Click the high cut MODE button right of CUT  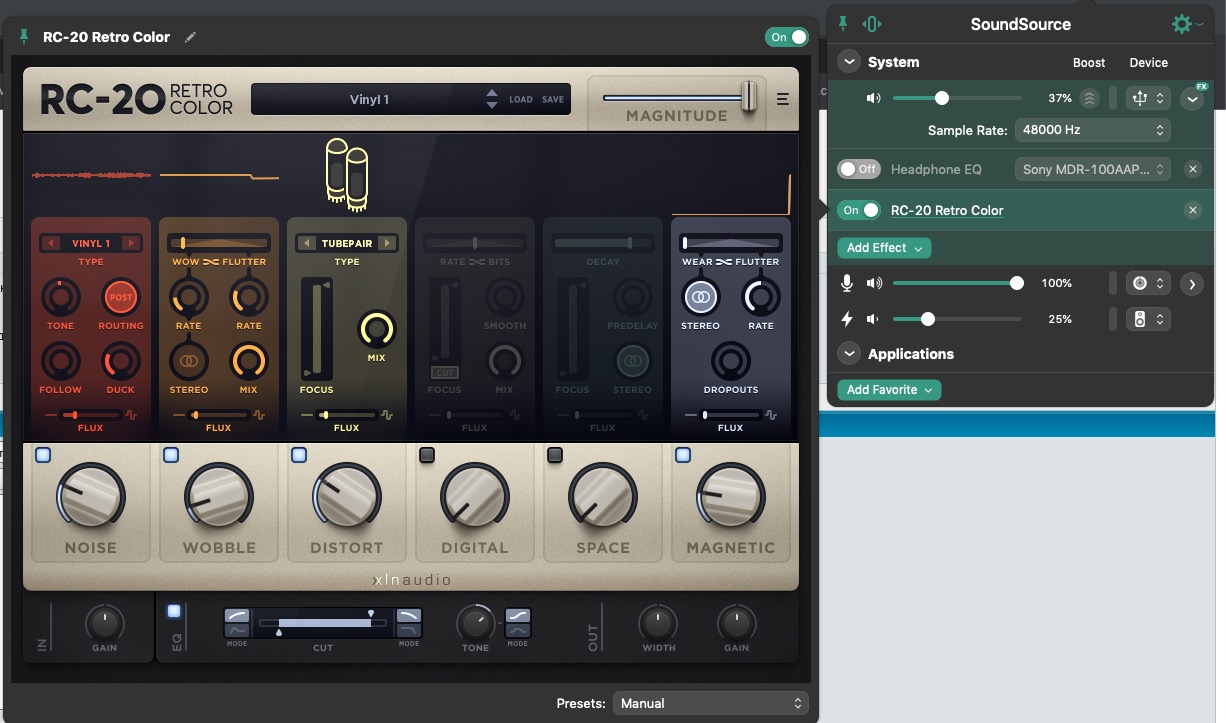[x=409, y=623]
